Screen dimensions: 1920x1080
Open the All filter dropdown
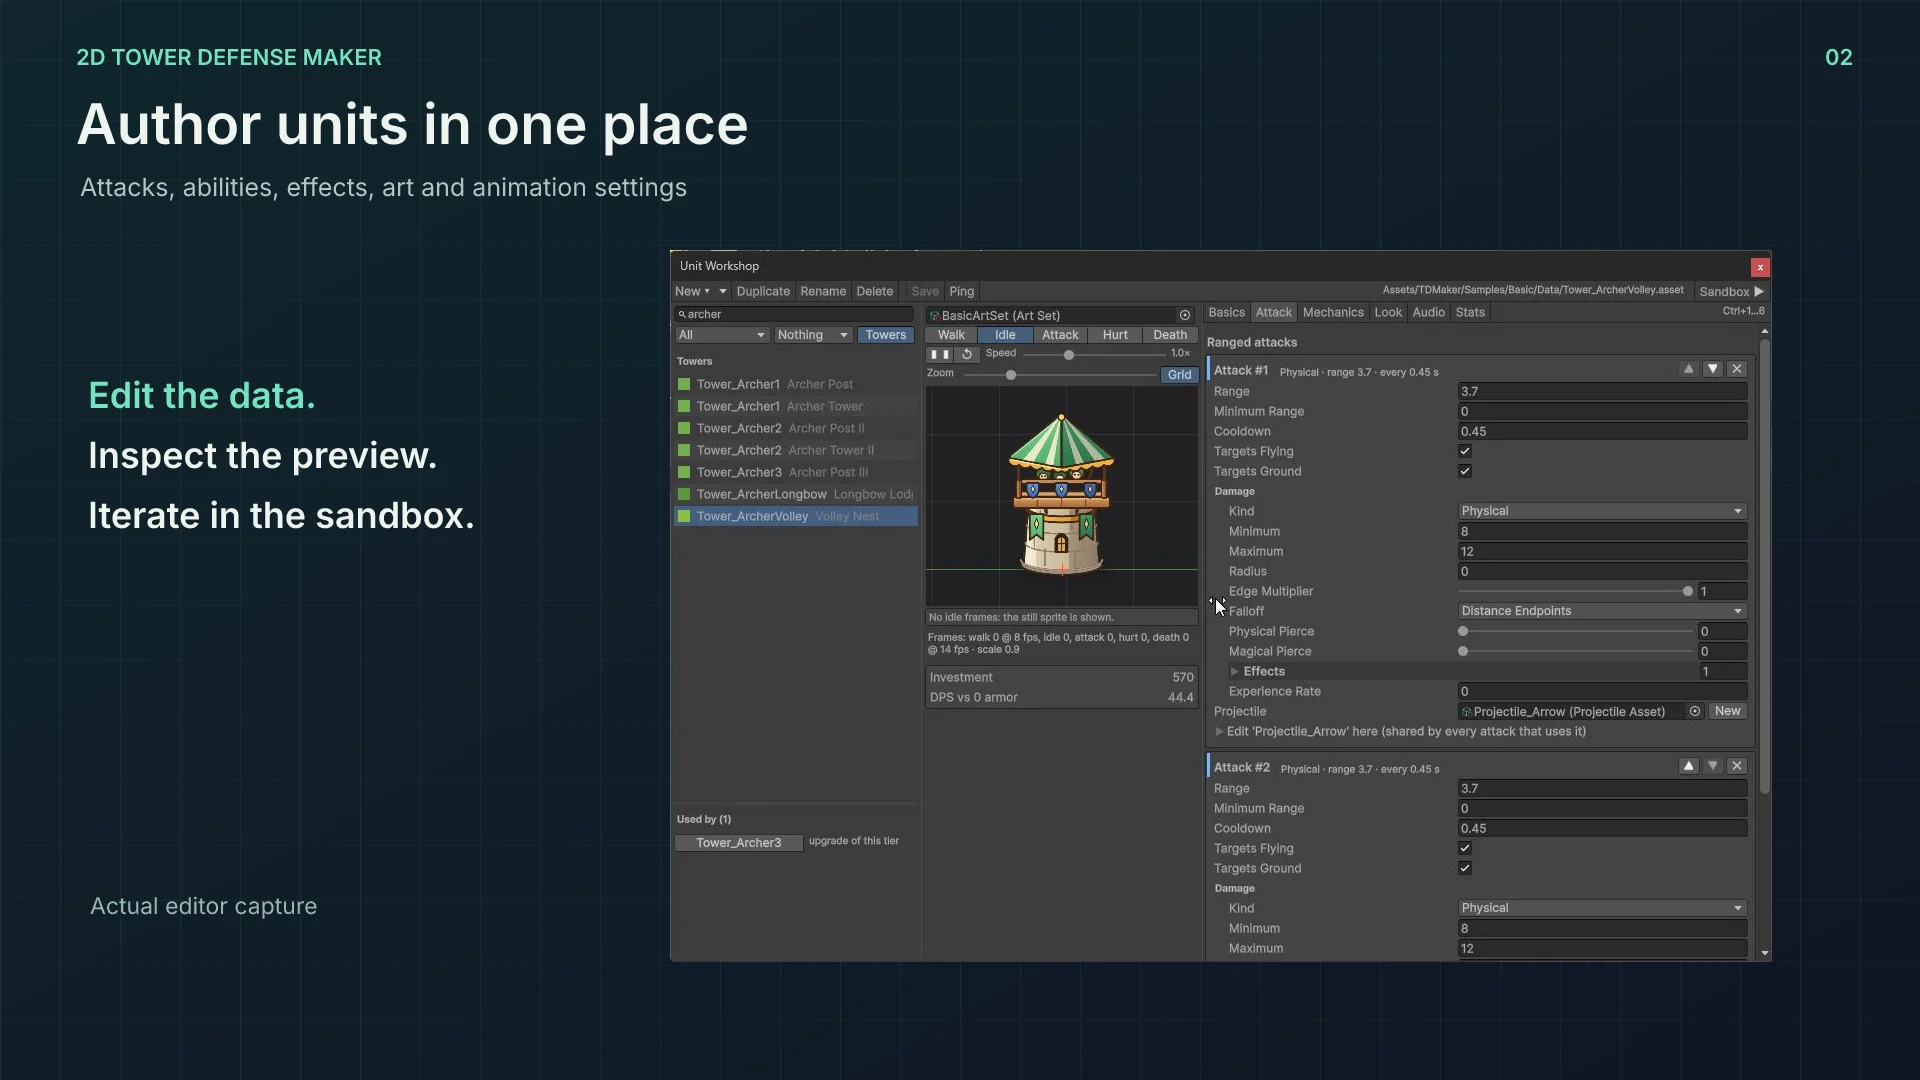click(x=722, y=335)
